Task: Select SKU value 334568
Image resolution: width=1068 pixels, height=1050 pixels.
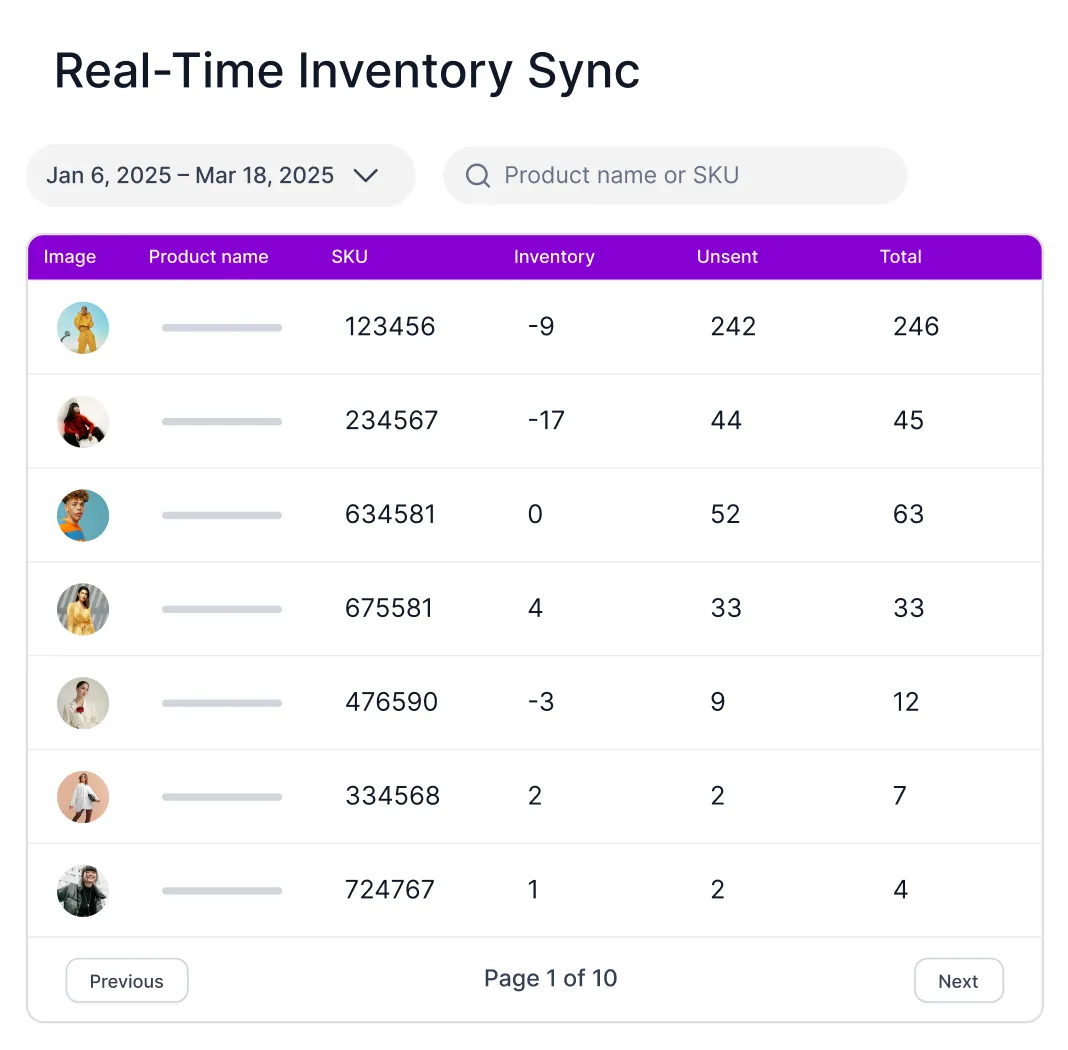Action: (x=392, y=797)
